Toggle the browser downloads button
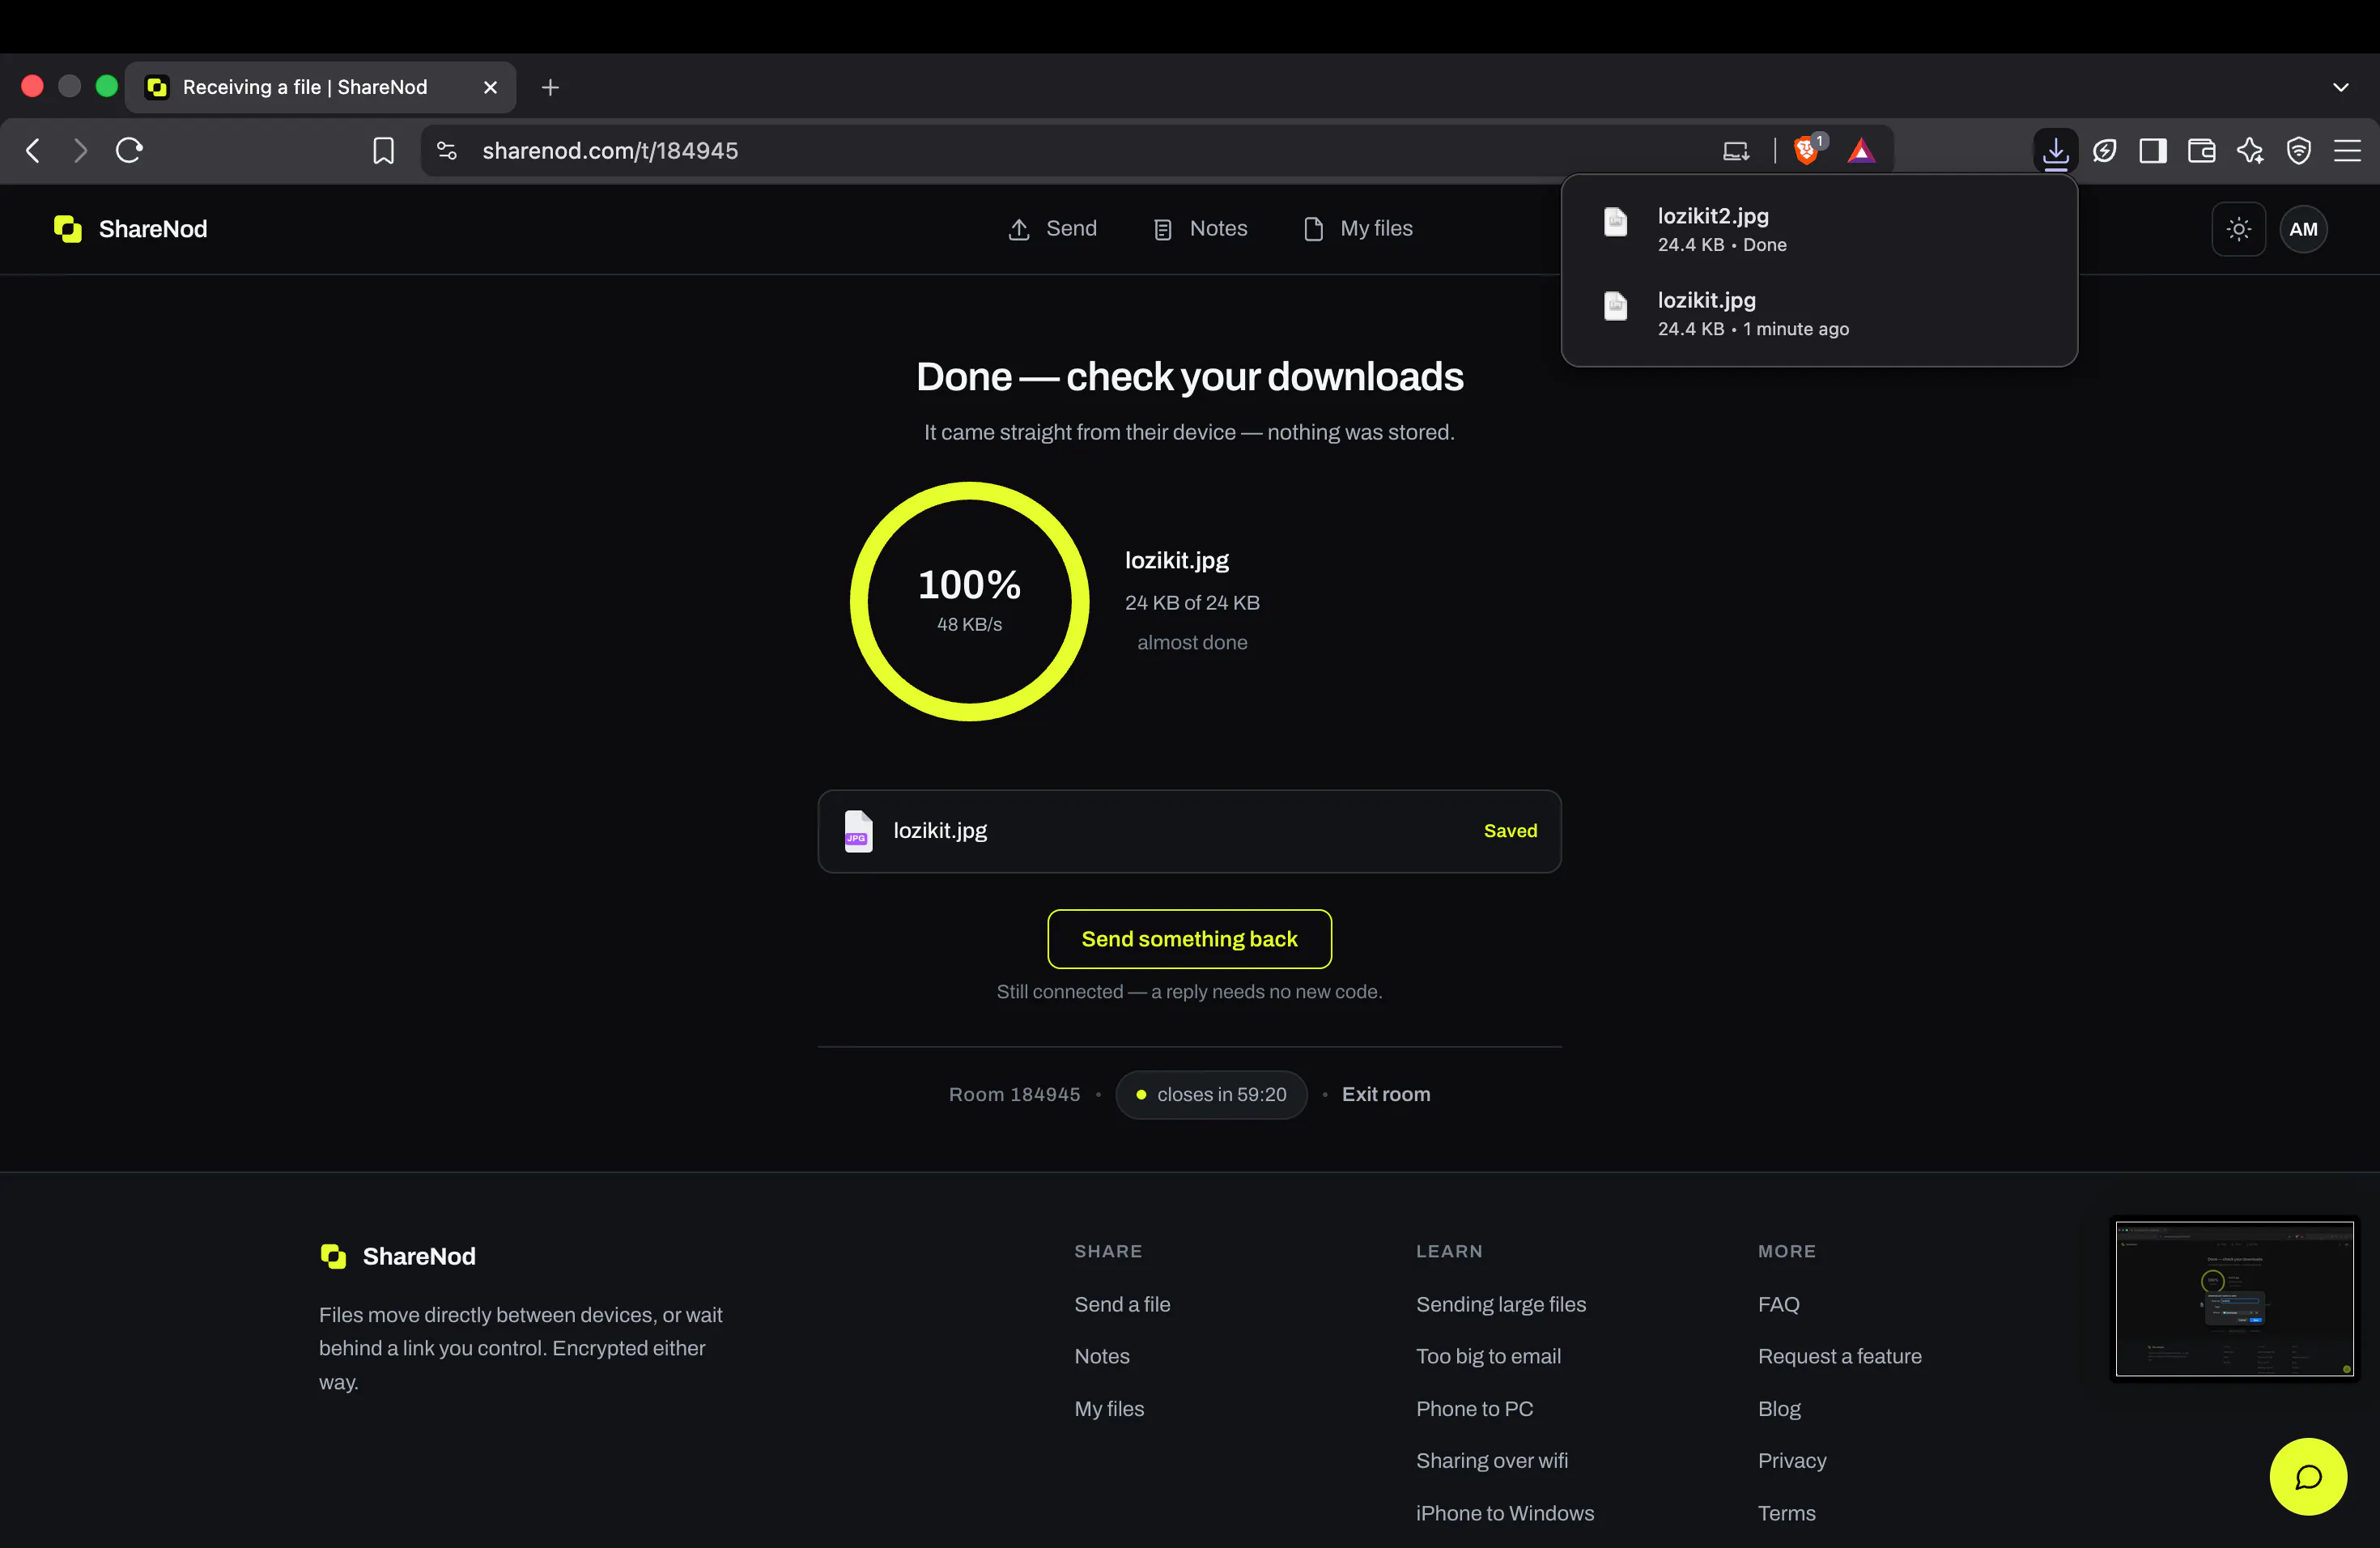The width and height of the screenshot is (2380, 1548). [x=2055, y=151]
